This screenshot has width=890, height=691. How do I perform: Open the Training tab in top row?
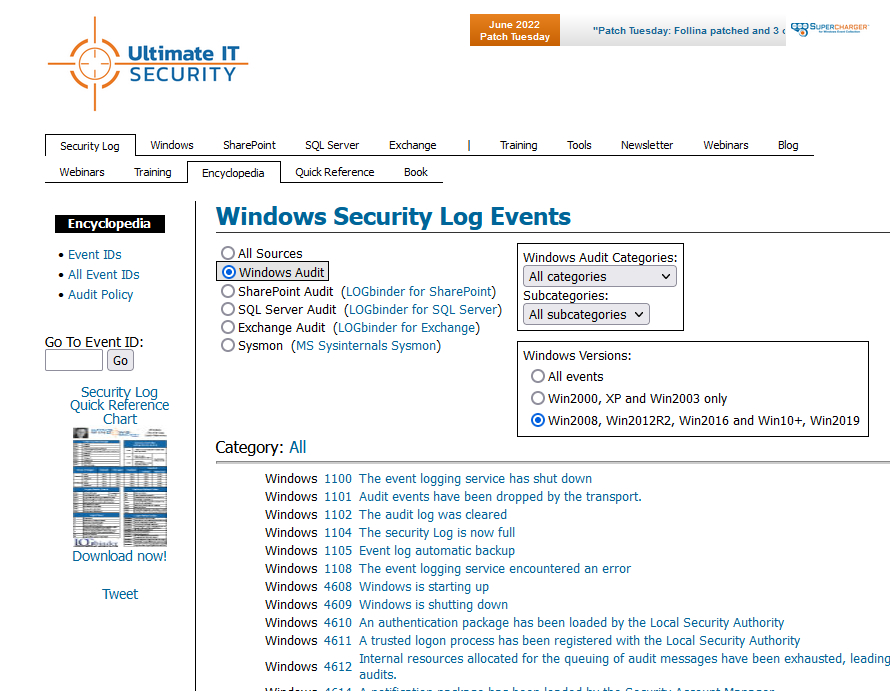[x=518, y=145]
